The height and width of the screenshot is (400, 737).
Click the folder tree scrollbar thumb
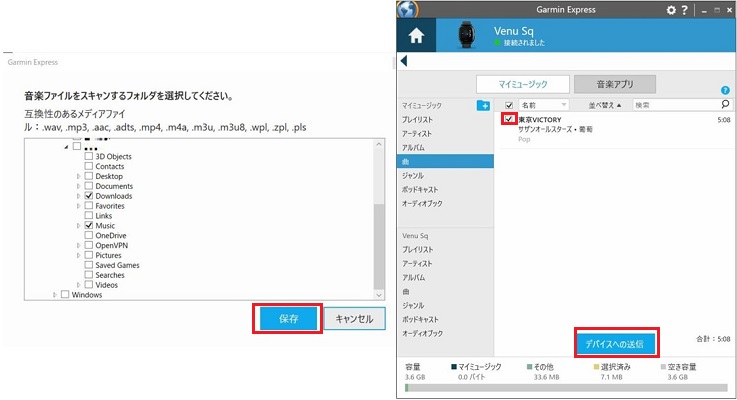[379, 246]
